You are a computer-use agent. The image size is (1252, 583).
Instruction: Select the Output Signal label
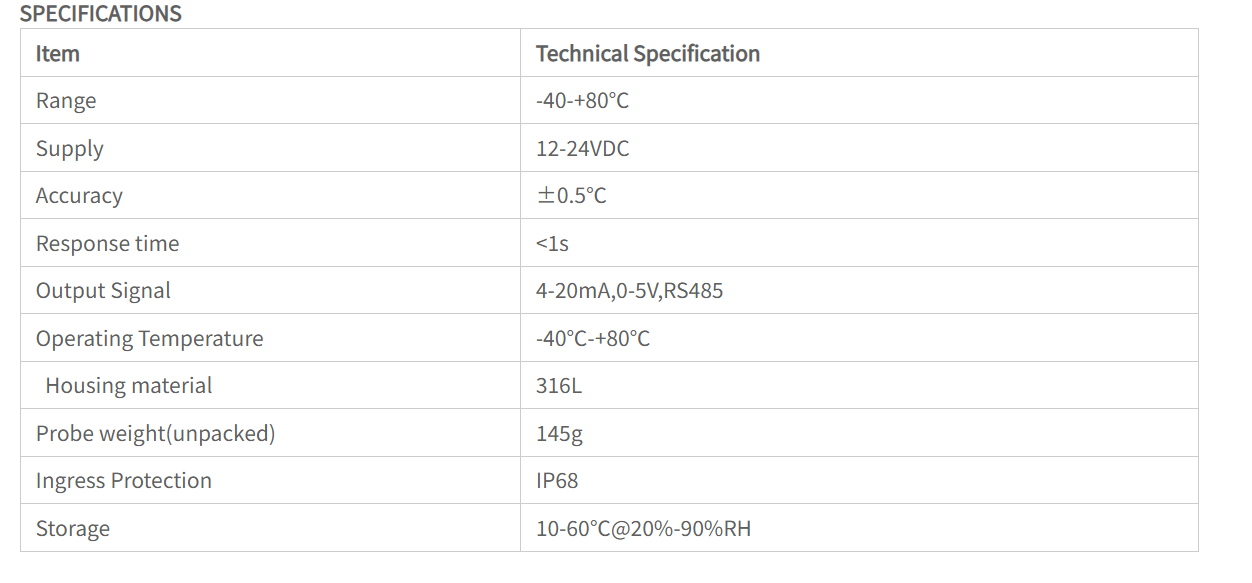pos(103,291)
